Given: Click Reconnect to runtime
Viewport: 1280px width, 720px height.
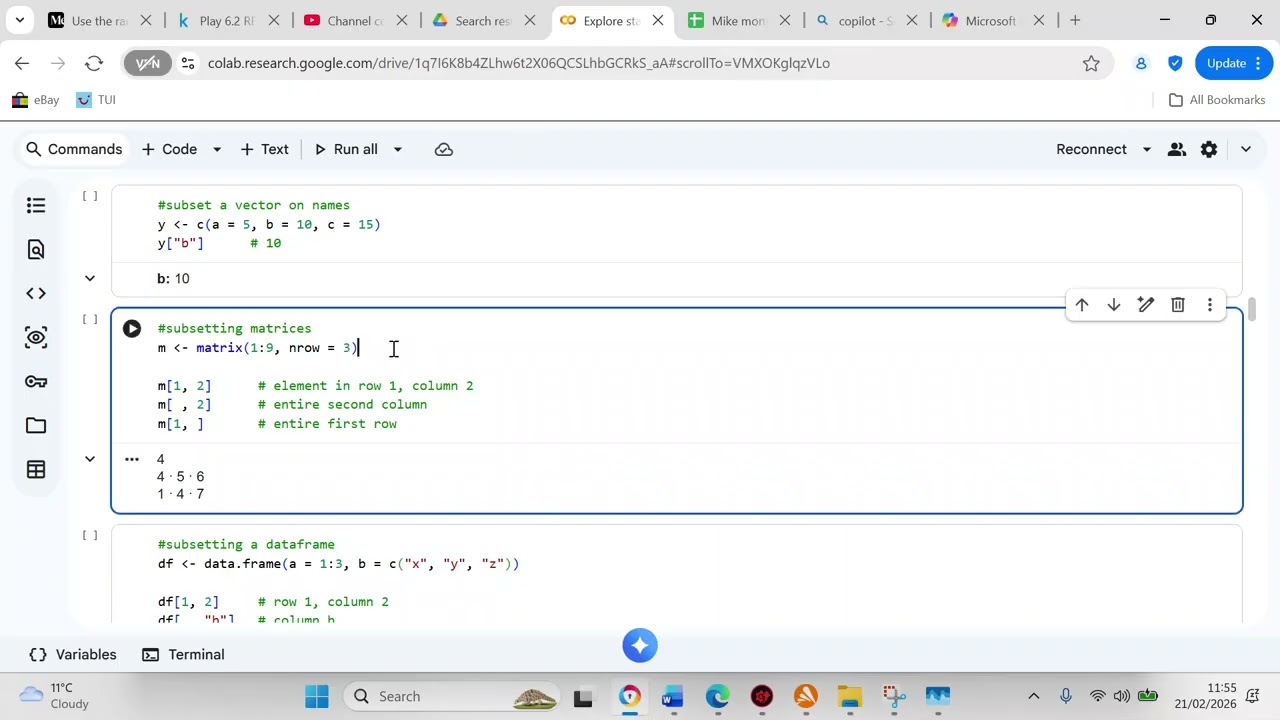Looking at the screenshot, I should pyautogui.click(x=1091, y=149).
